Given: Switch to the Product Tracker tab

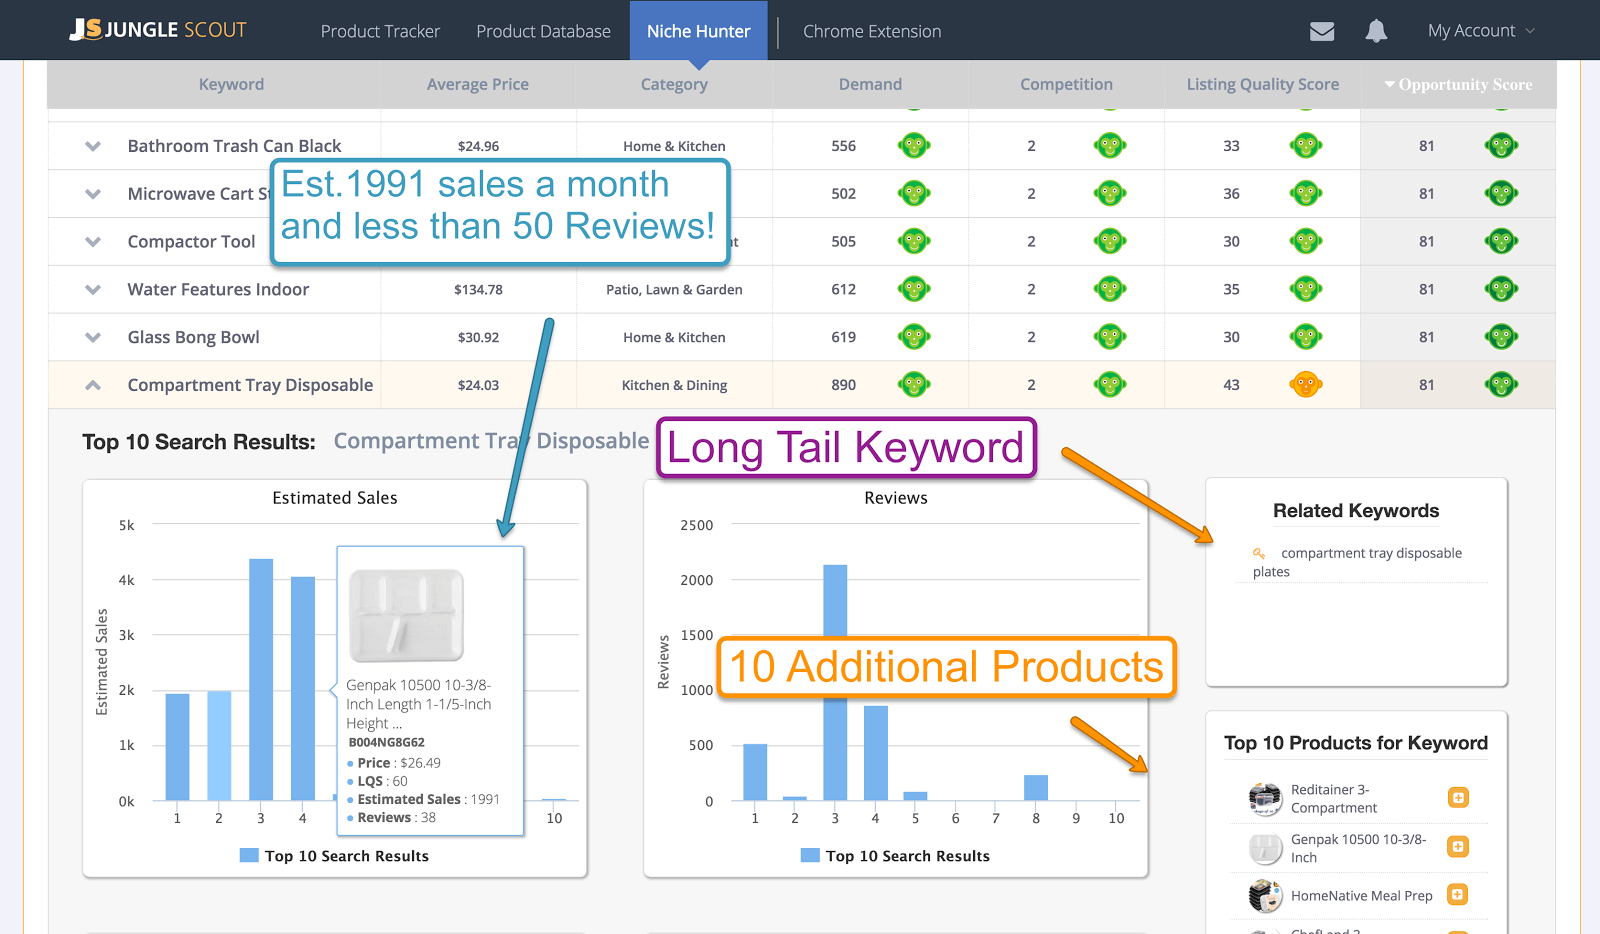Looking at the screenshot, I should (380, 31).
